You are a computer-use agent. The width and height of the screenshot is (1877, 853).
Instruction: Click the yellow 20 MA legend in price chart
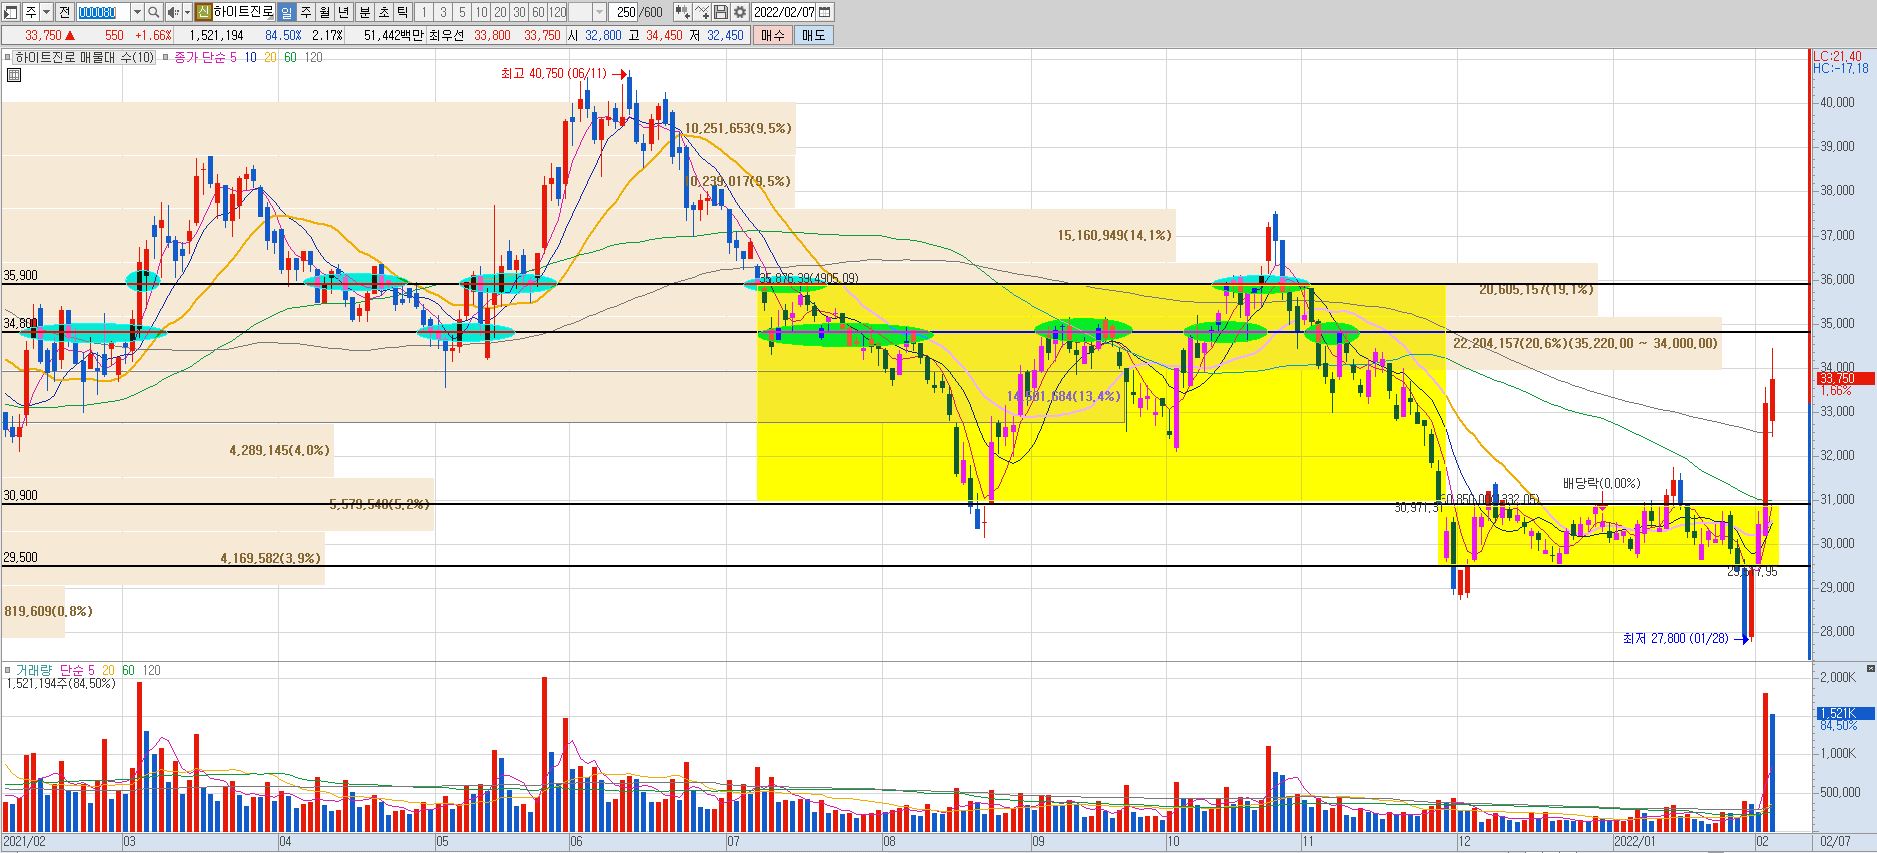[270, 57]
